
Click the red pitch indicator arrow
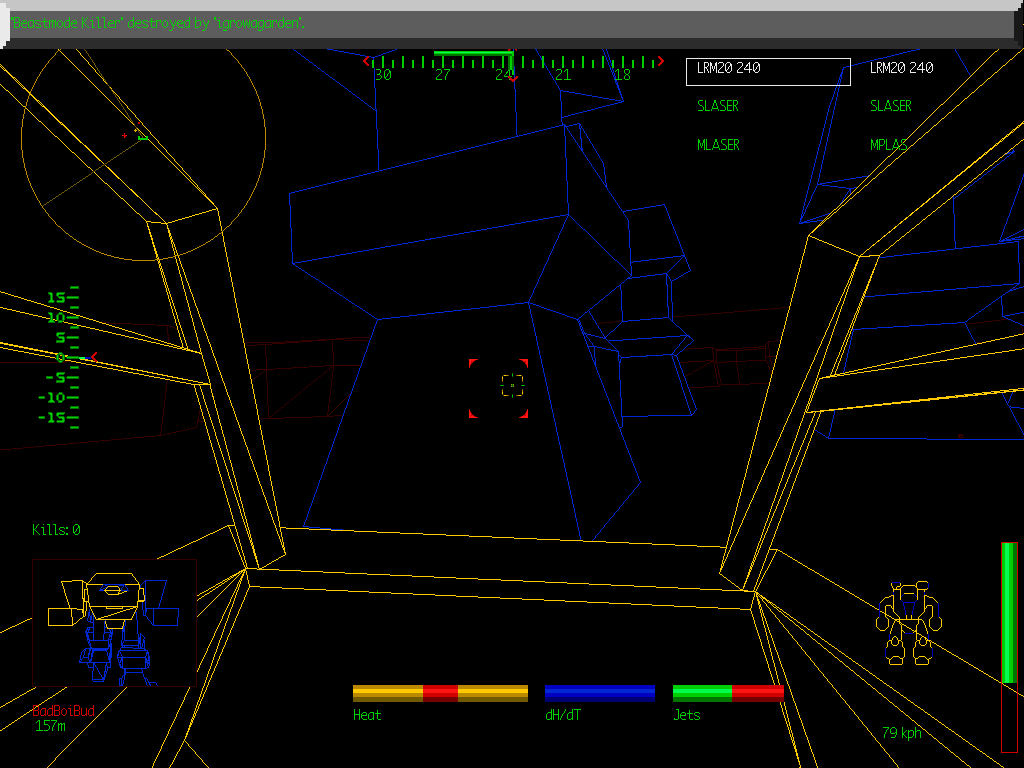coord(93,357)
